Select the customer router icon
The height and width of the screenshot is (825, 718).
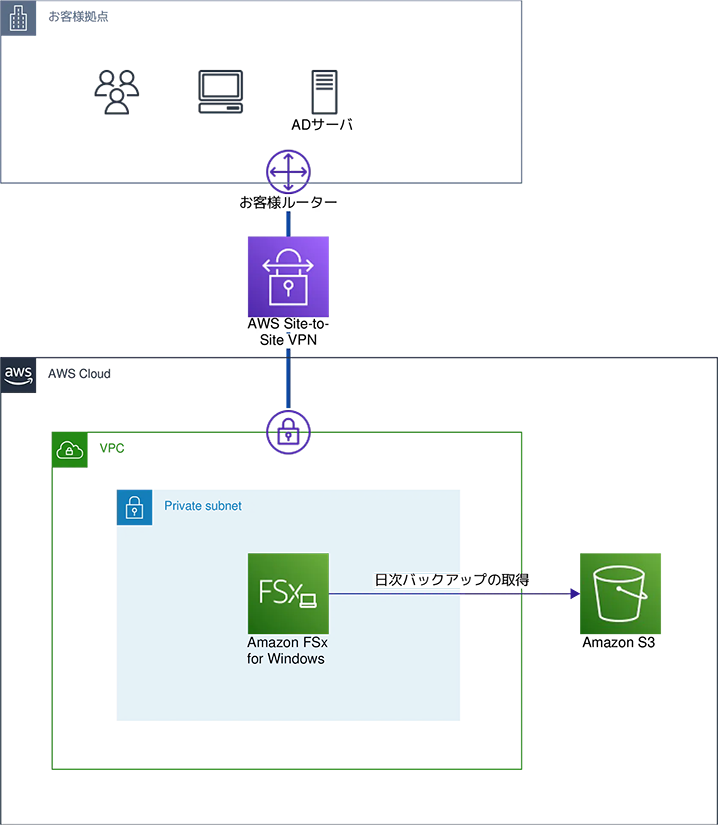tap(288, 172)
